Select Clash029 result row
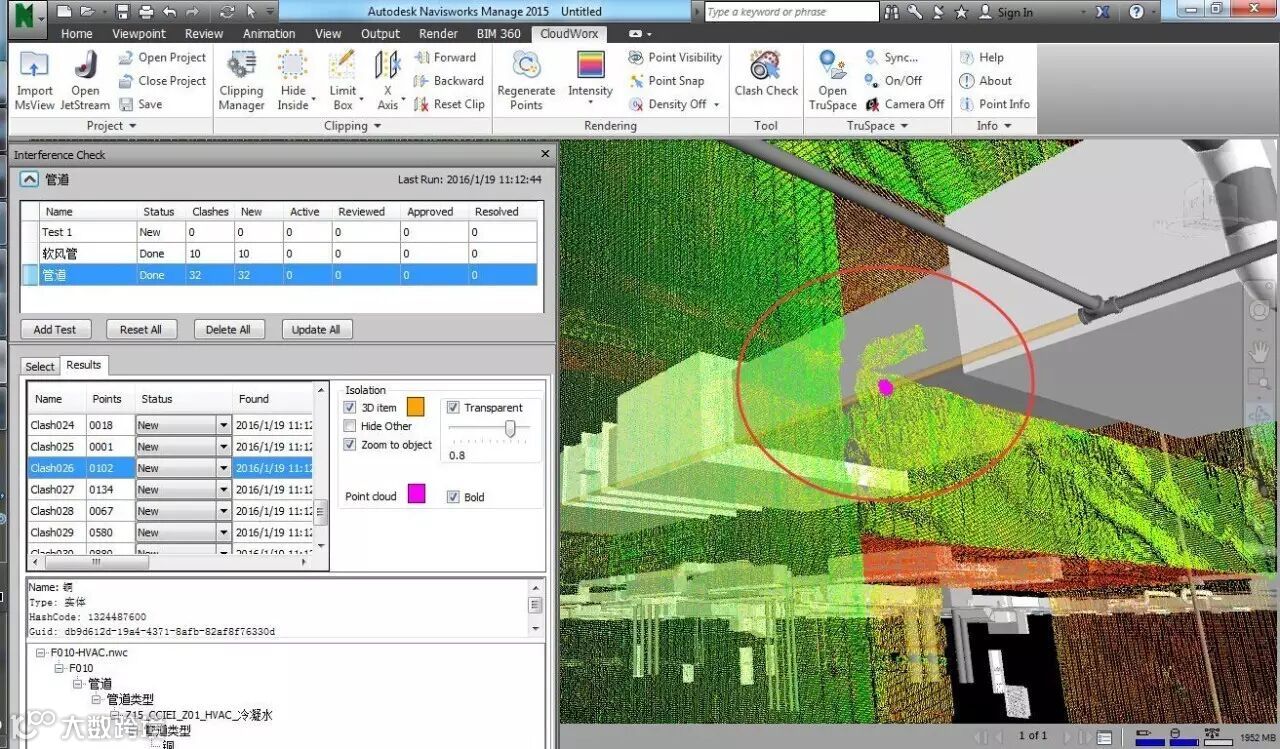 [170, 532]
